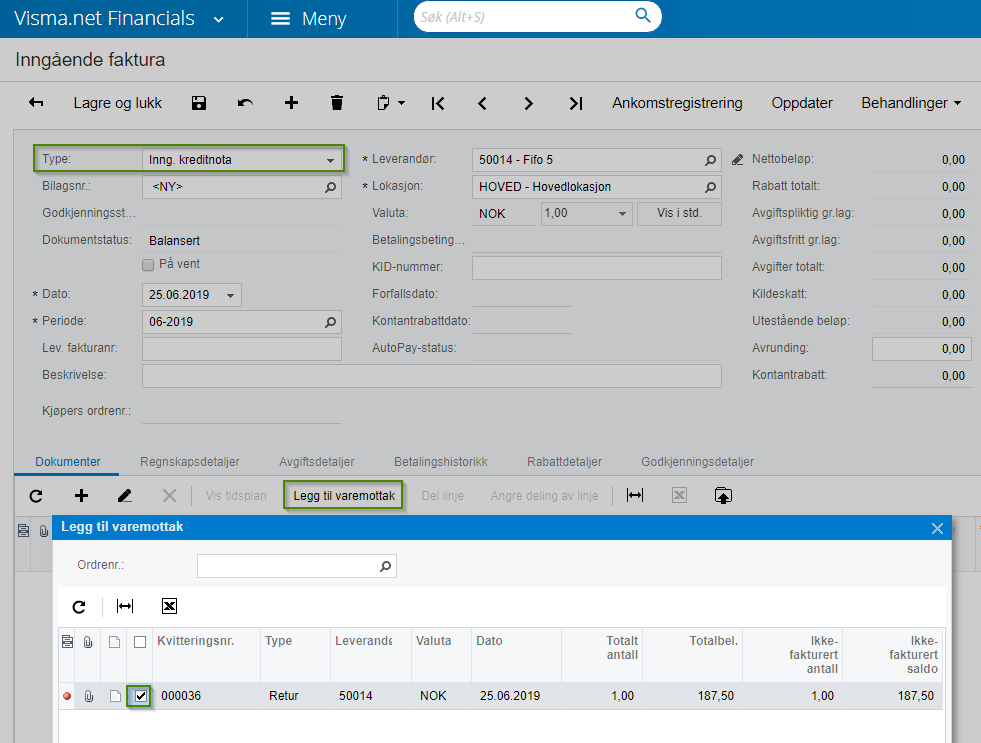Image resolution: width=981 pixels, height=743 pixels.
Task: Click the Legg til varemottak button
Action: click(344, 495)
